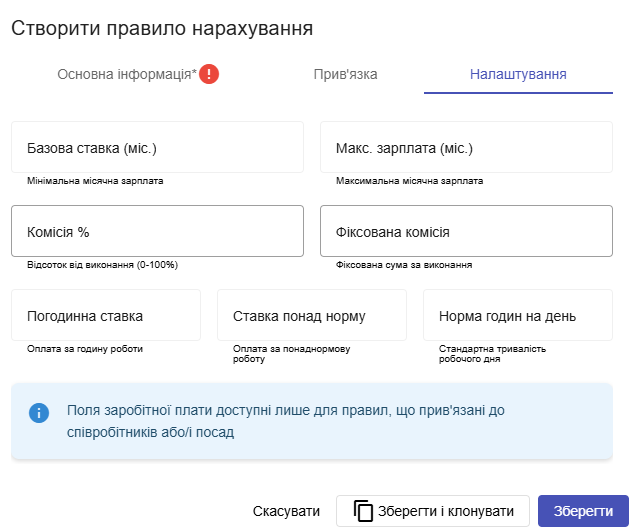Click the Макс. зарплата (міс.) field
This screenshot has width=635, height=530.
[466, 148]
